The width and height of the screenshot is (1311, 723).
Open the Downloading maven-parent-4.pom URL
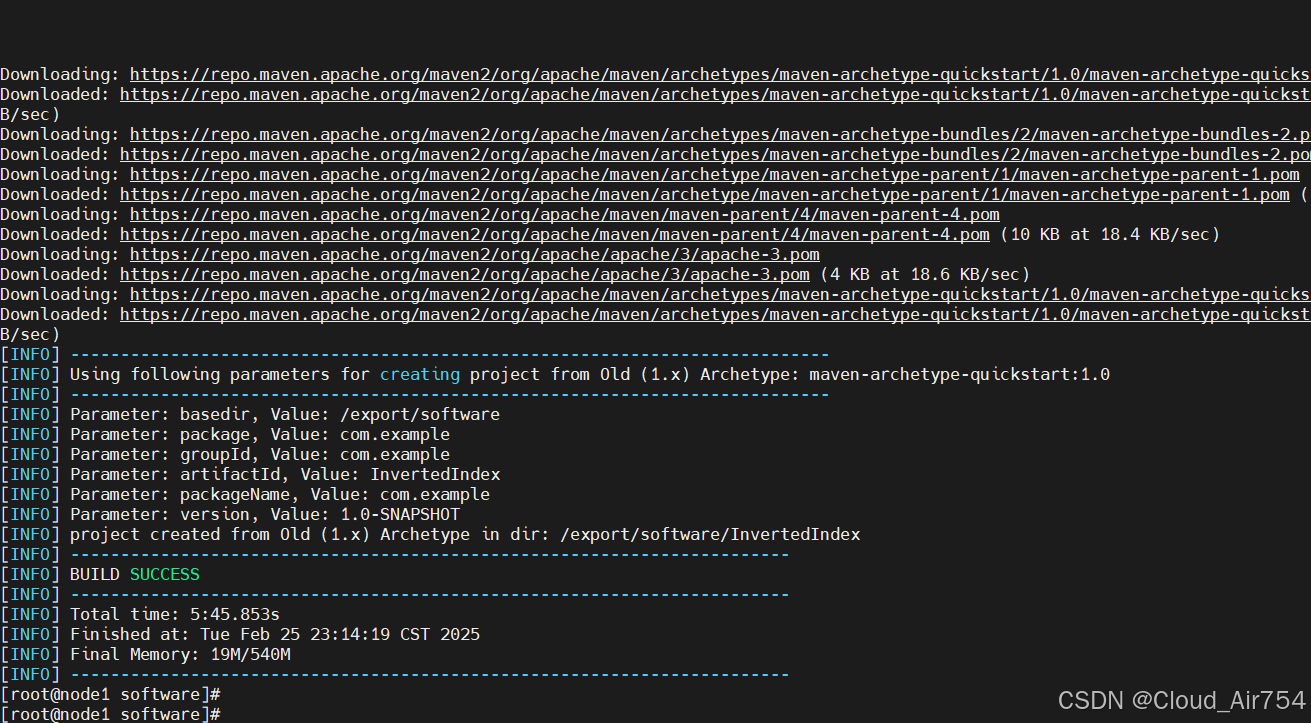(x=565, y=214)
